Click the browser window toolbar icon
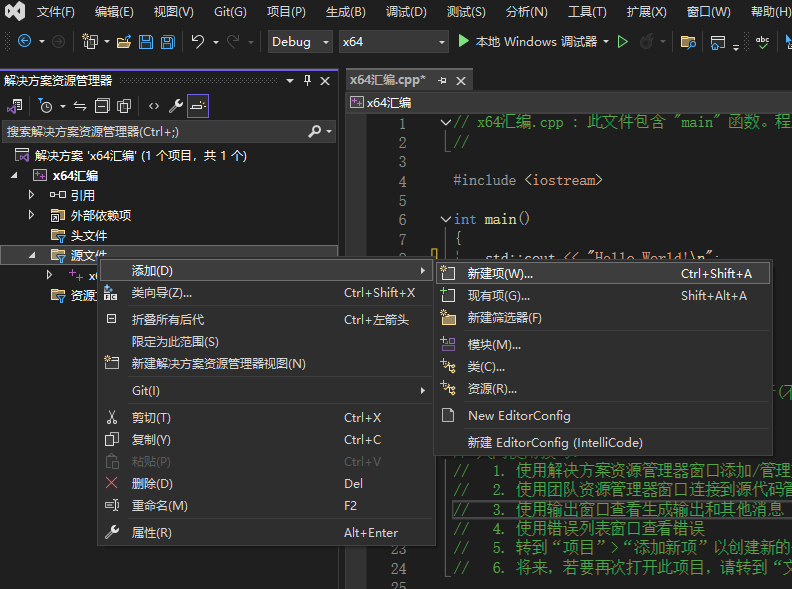 pos(718,42)
